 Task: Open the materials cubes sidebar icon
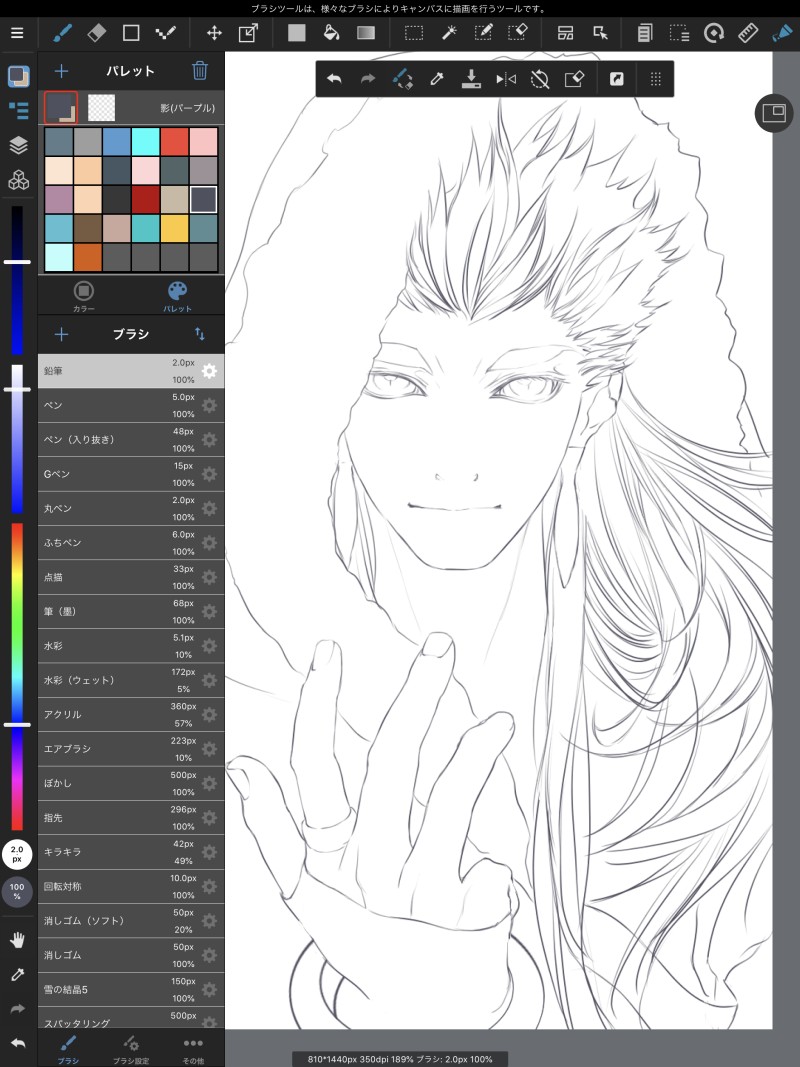[x=18, y=180]
